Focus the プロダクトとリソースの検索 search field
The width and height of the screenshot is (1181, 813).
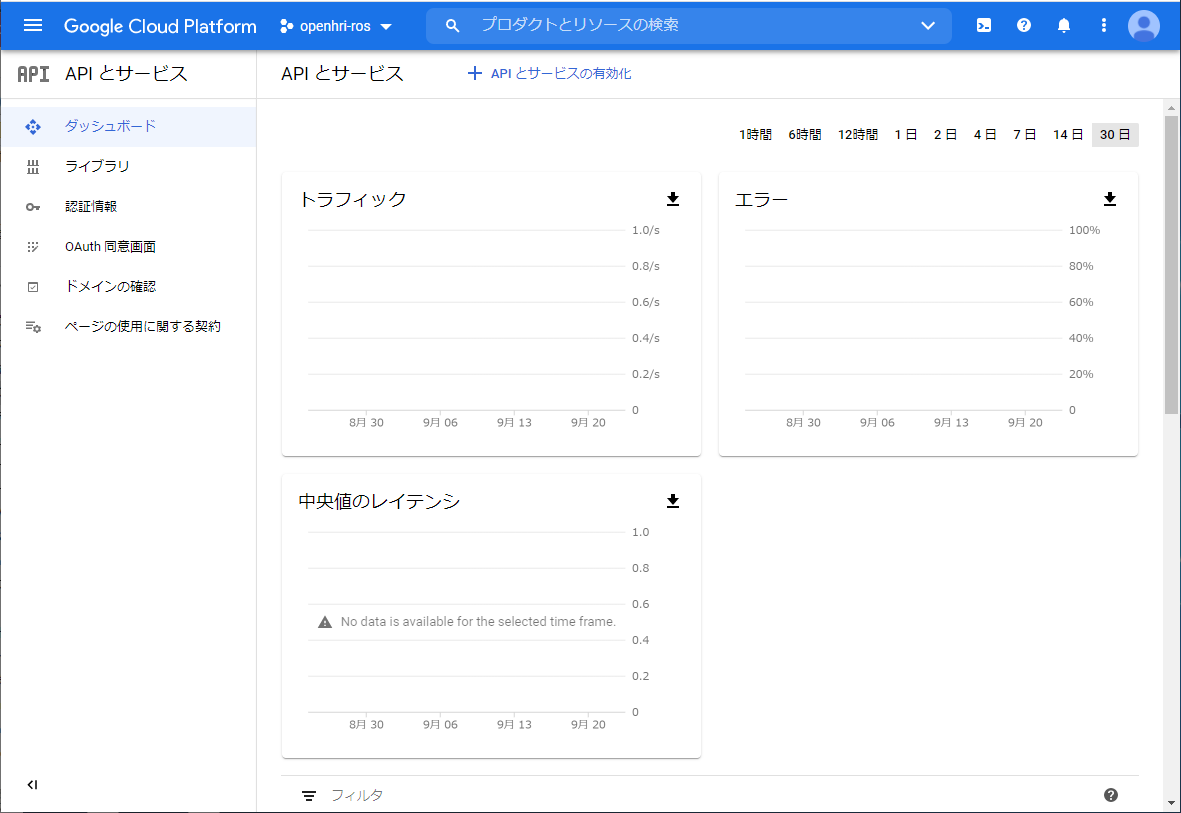(689, 26)
